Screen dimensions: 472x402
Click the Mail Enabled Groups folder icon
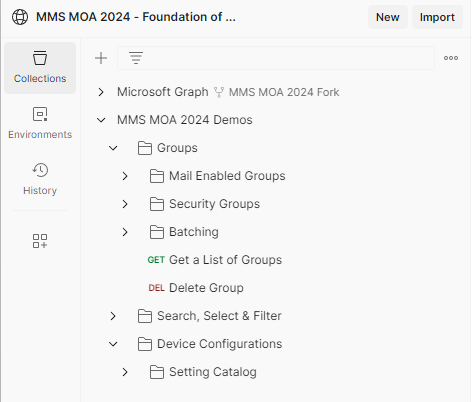pos(157,176)
